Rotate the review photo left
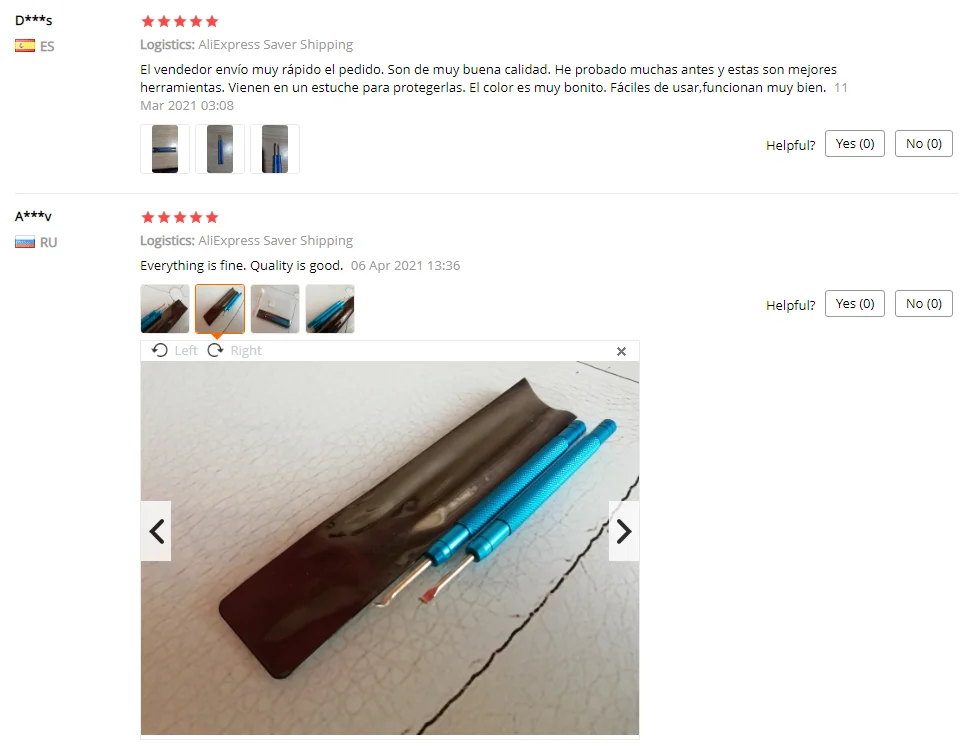Image resolution: width=963 pixels, height=749 pixels. pos(174,351)
